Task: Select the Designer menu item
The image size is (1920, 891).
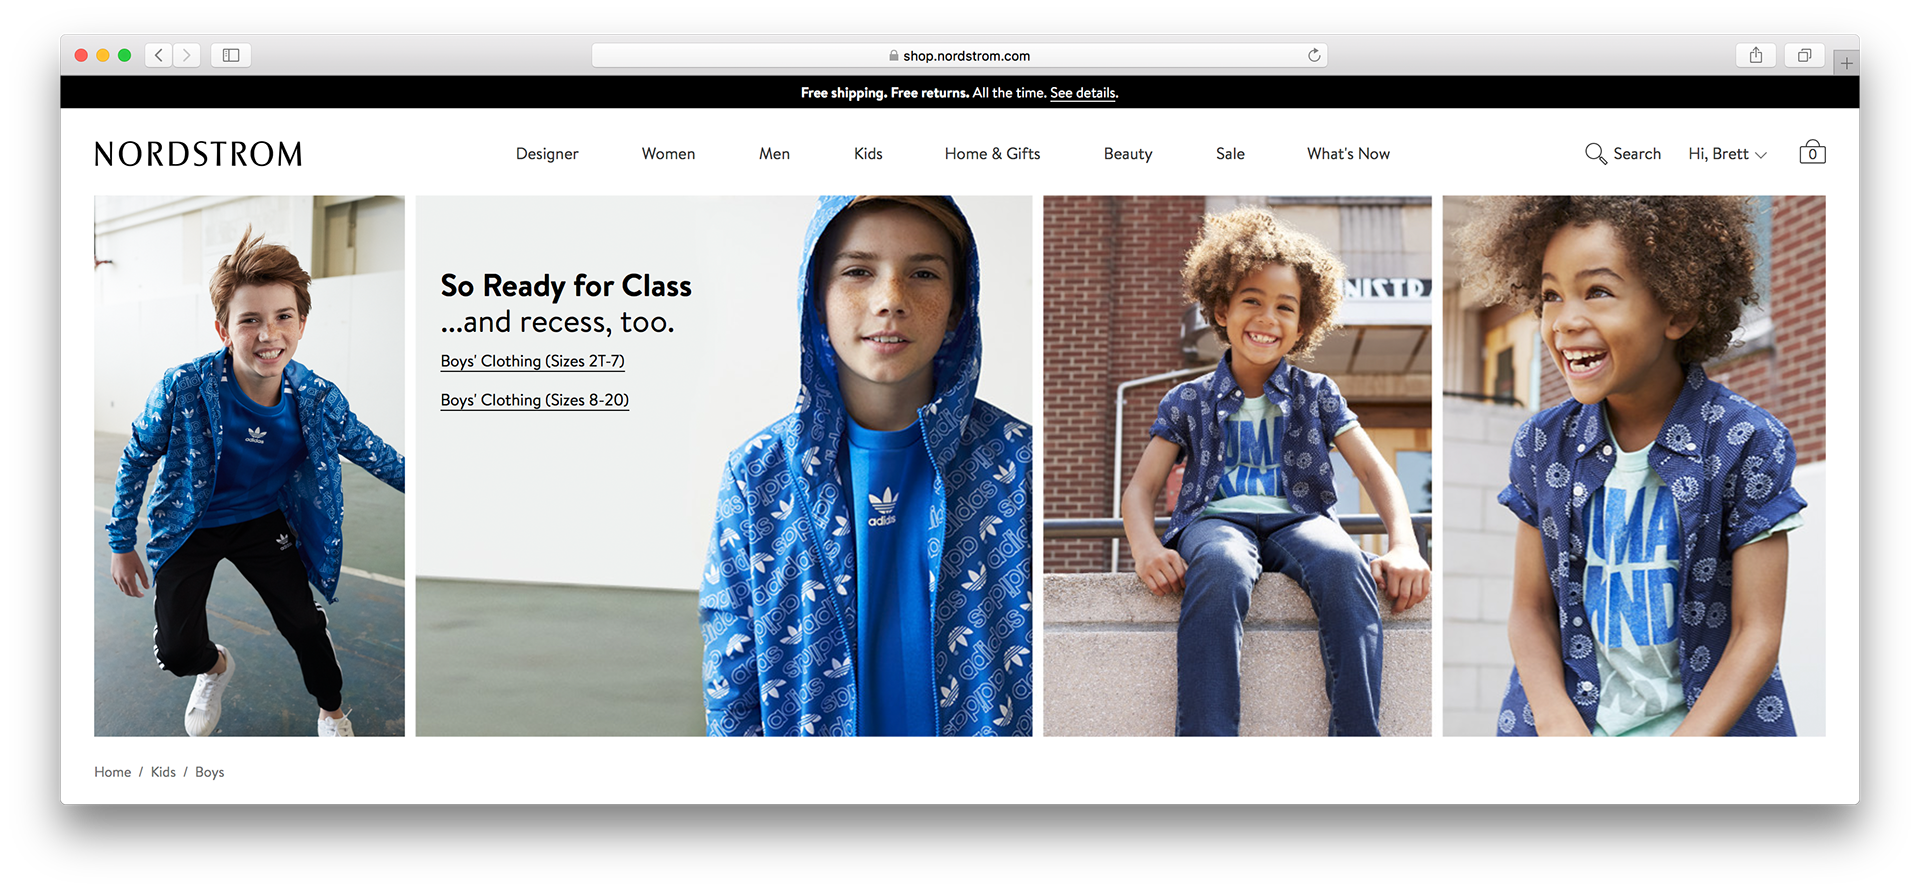Action: [x=547, y=154]
